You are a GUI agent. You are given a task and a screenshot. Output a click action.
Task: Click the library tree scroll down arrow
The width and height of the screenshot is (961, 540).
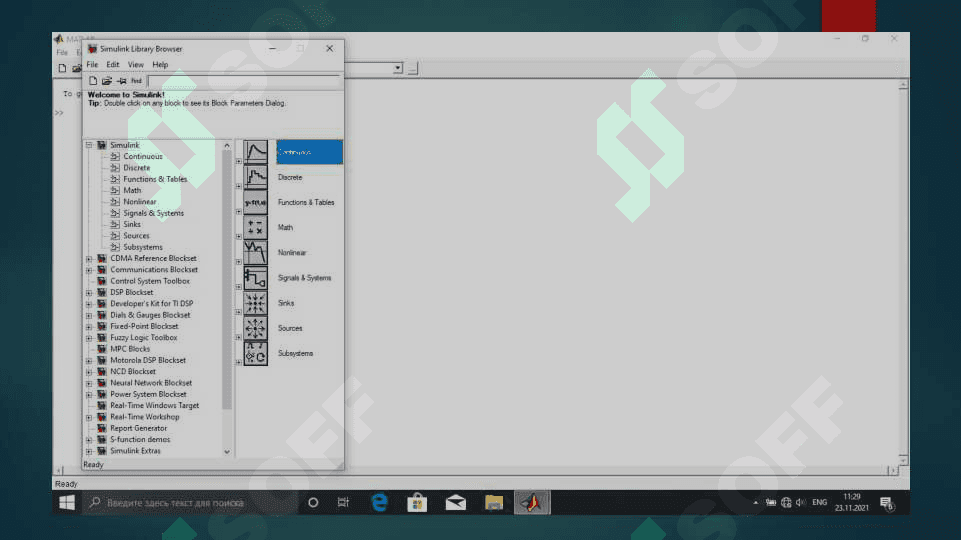tap(227, 452)
